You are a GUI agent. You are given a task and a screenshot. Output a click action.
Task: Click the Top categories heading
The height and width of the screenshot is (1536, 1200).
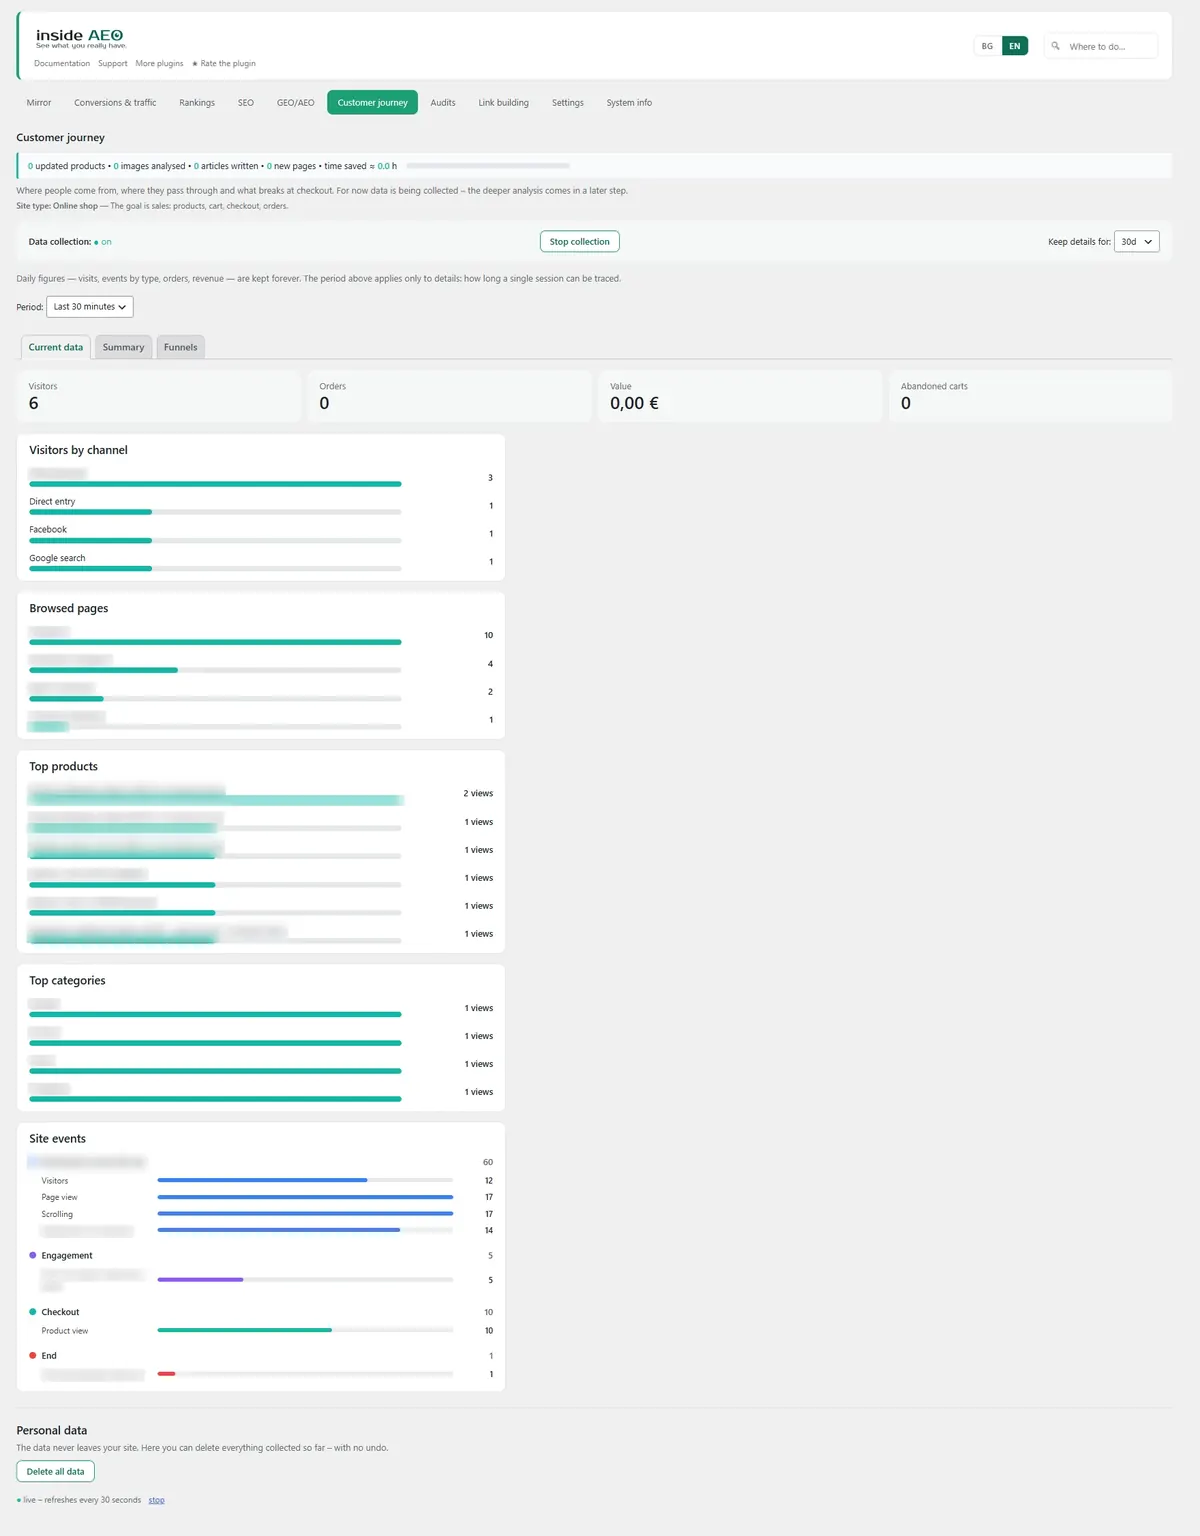pos(67,980)
